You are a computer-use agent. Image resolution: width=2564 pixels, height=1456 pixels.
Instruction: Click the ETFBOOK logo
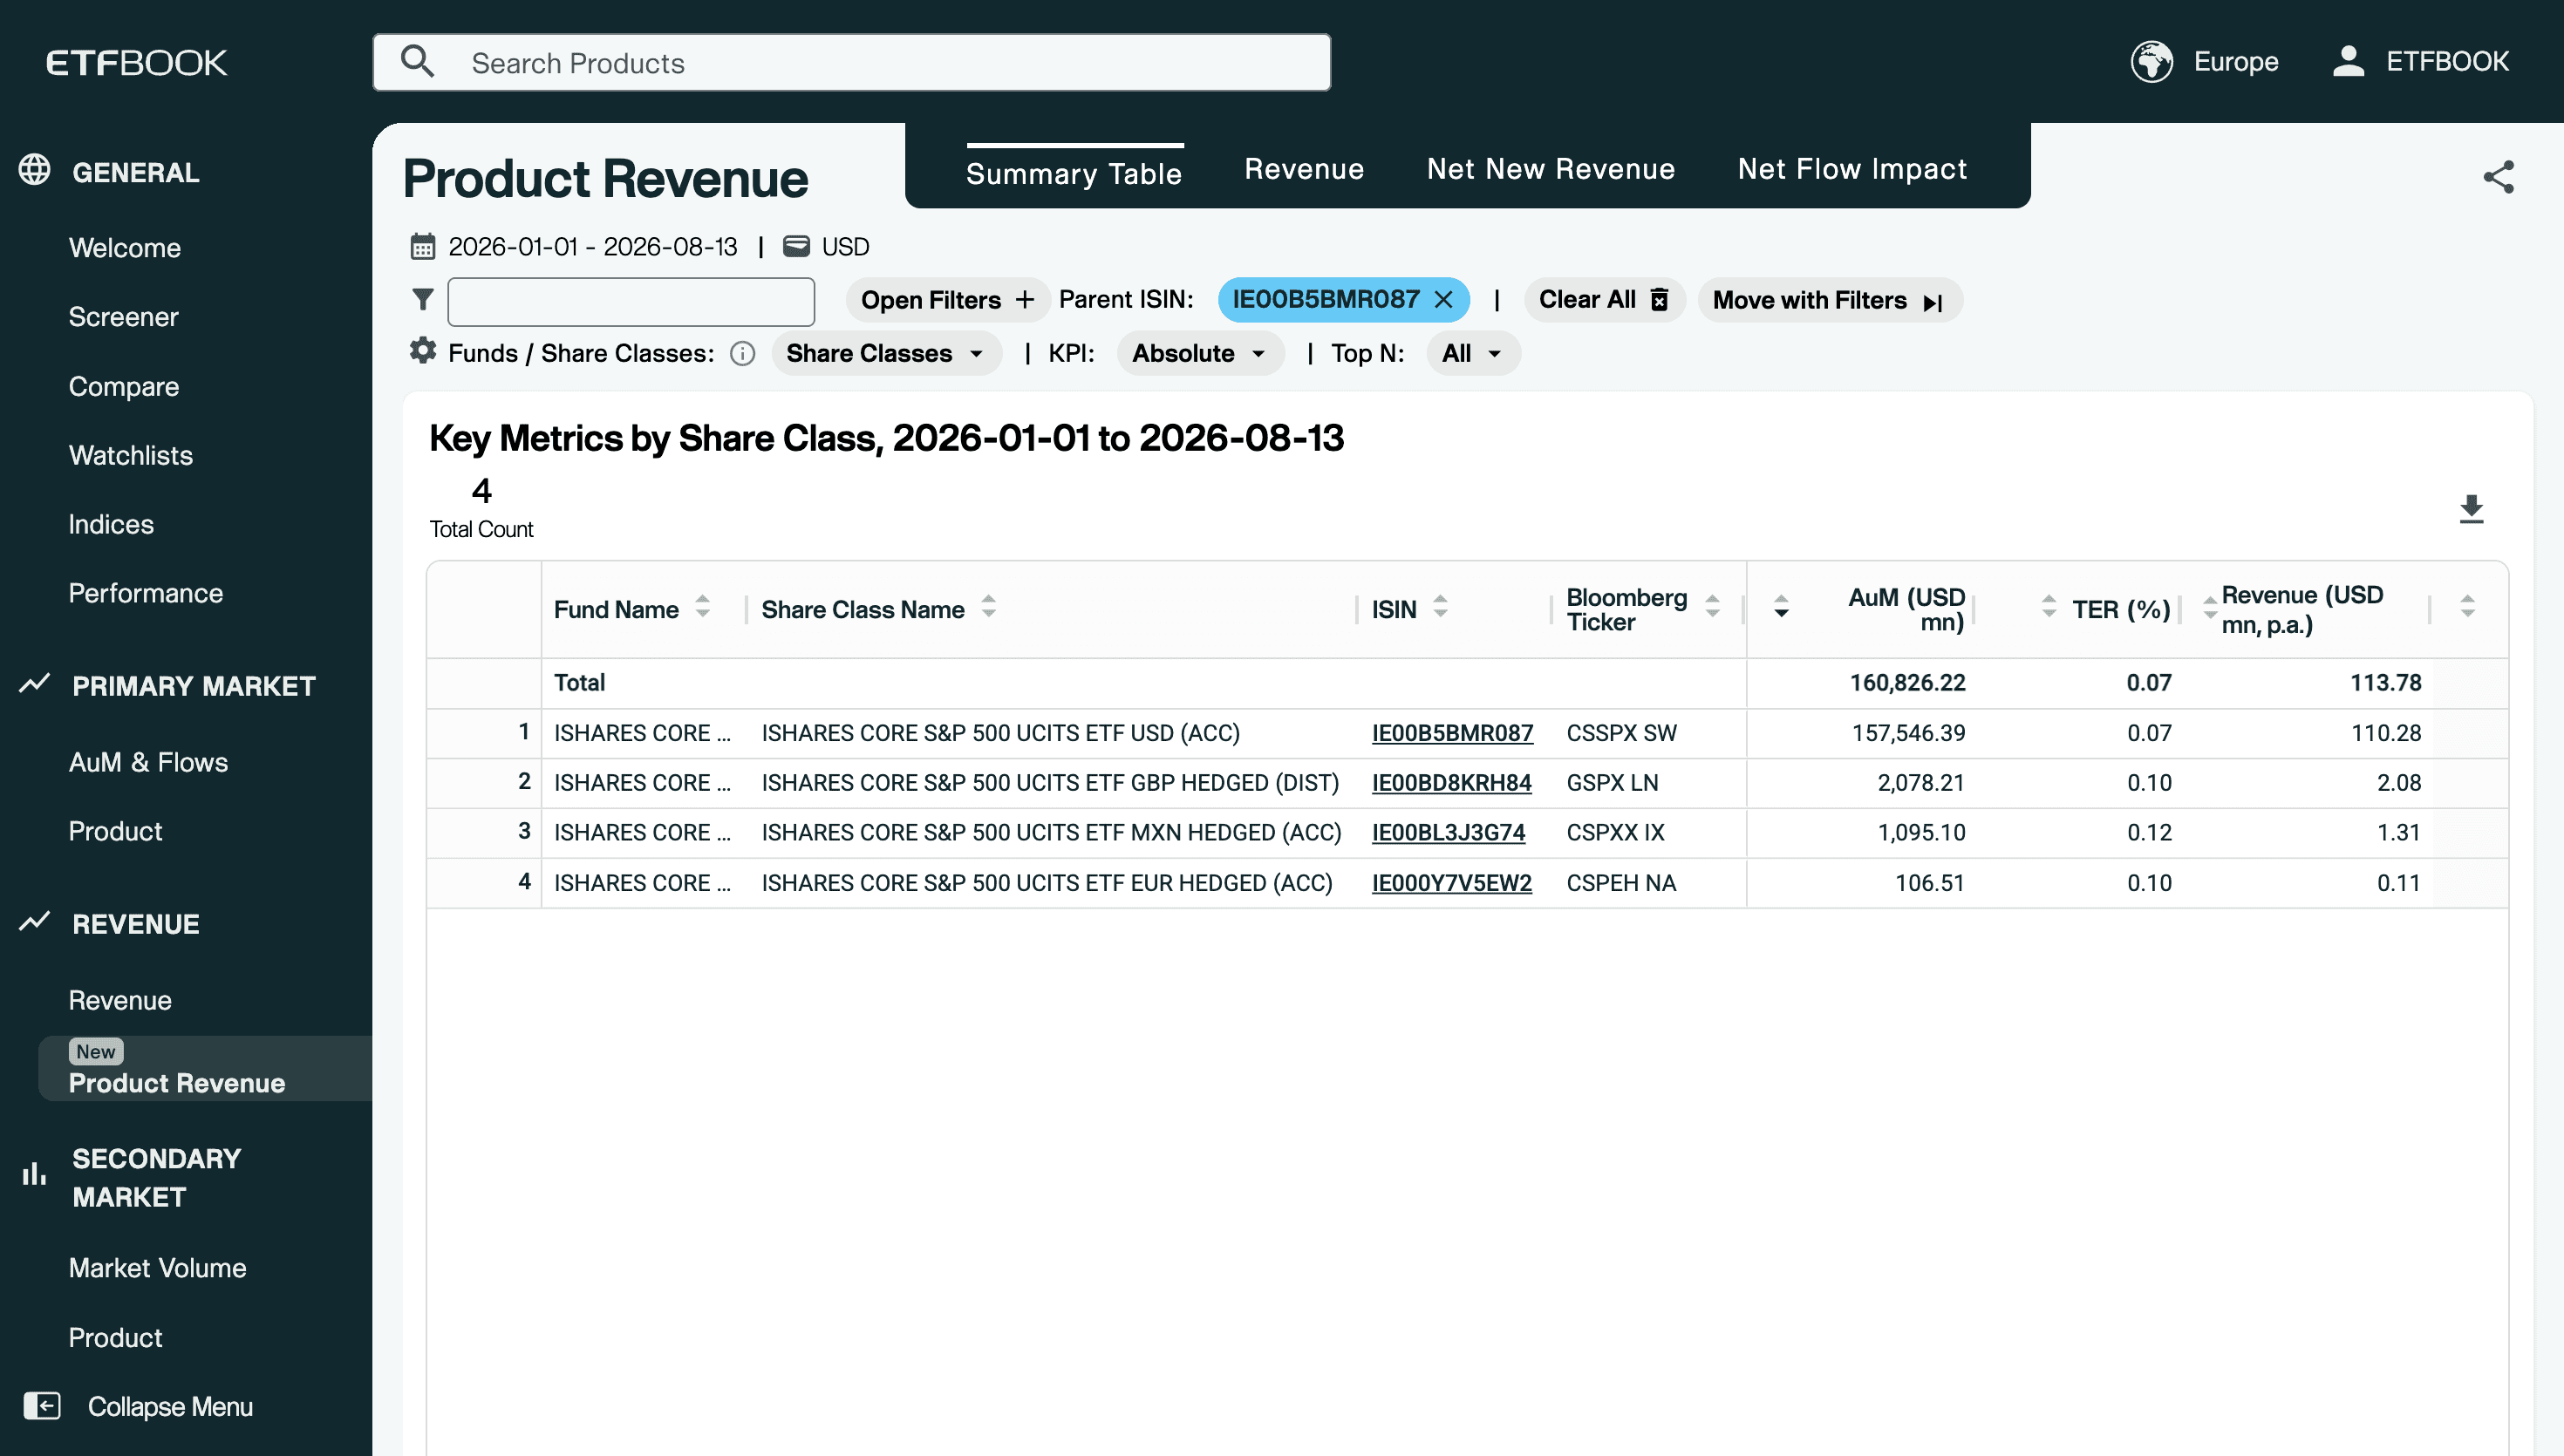[137, 63]
